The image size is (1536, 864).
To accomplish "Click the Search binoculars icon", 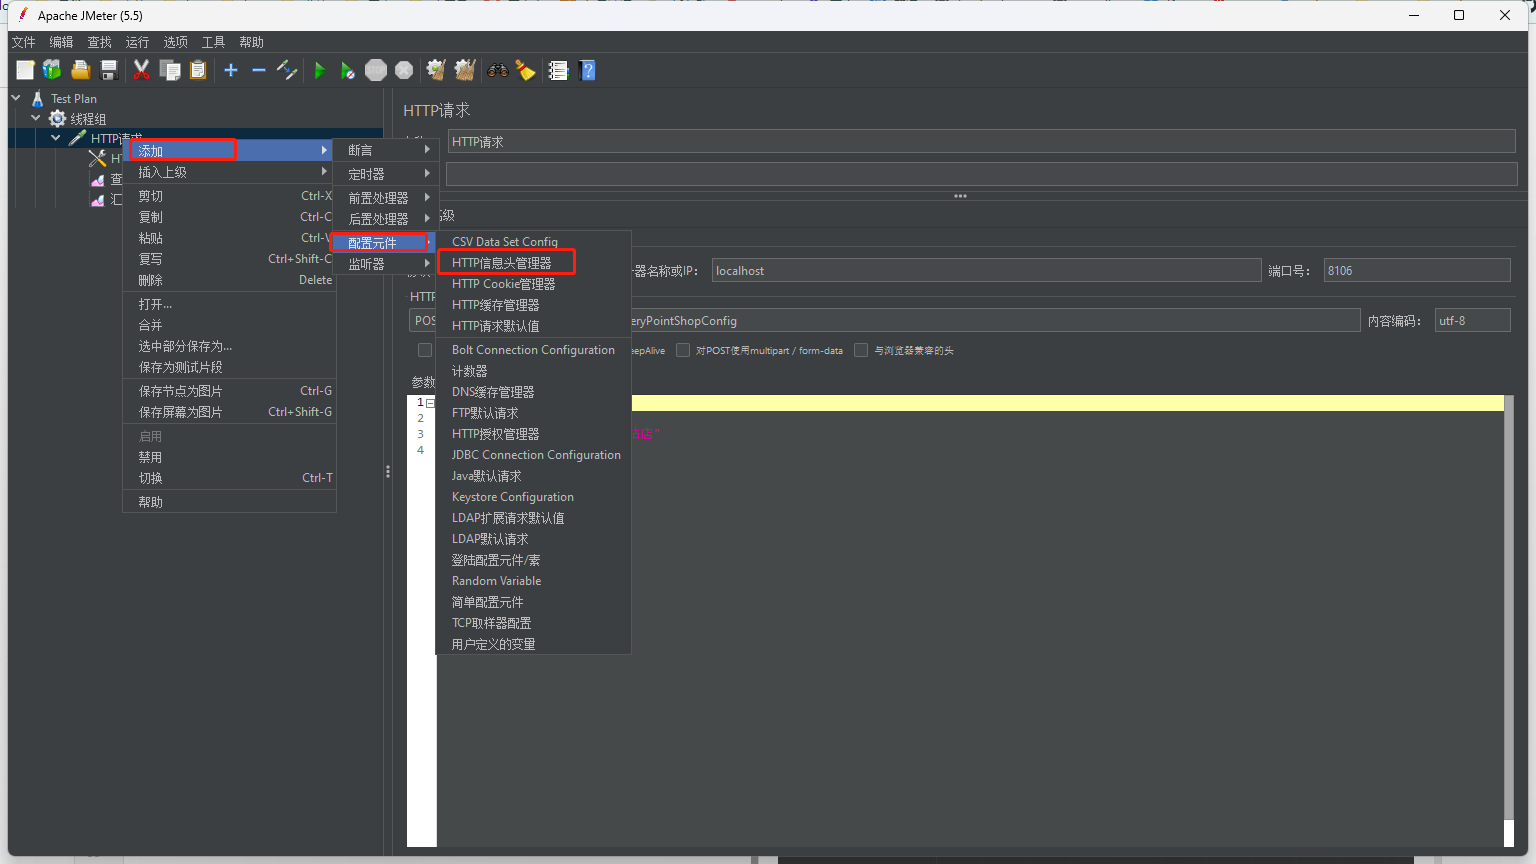I will pos(497,70).
